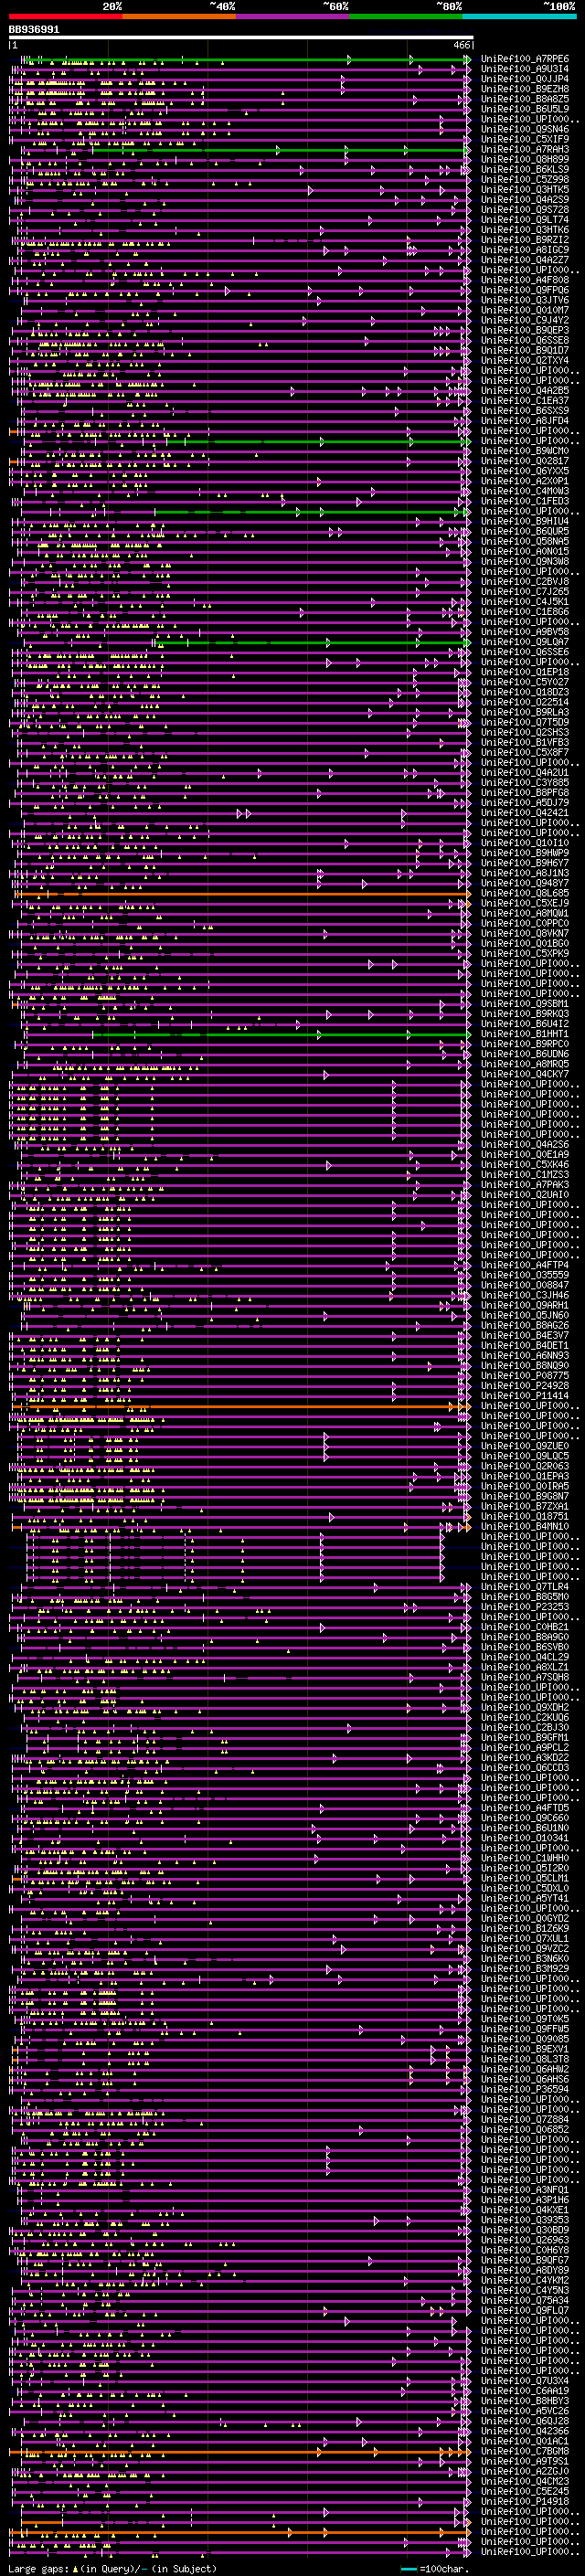
Task: Open the UniRef100_B9H6Y7 hit
Action: (524, 863)
